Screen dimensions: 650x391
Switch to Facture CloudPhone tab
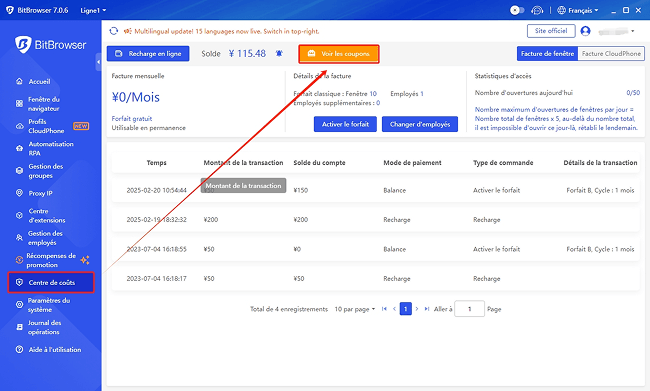click(611, 53)
